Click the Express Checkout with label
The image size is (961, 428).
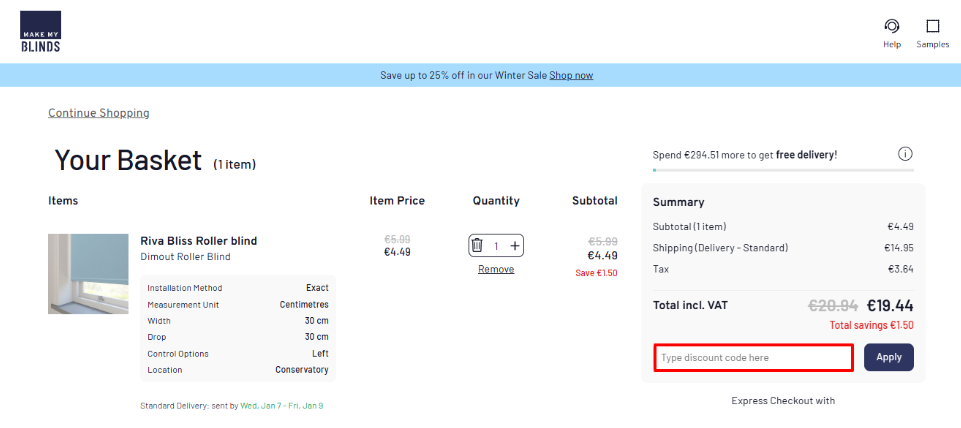782,401
